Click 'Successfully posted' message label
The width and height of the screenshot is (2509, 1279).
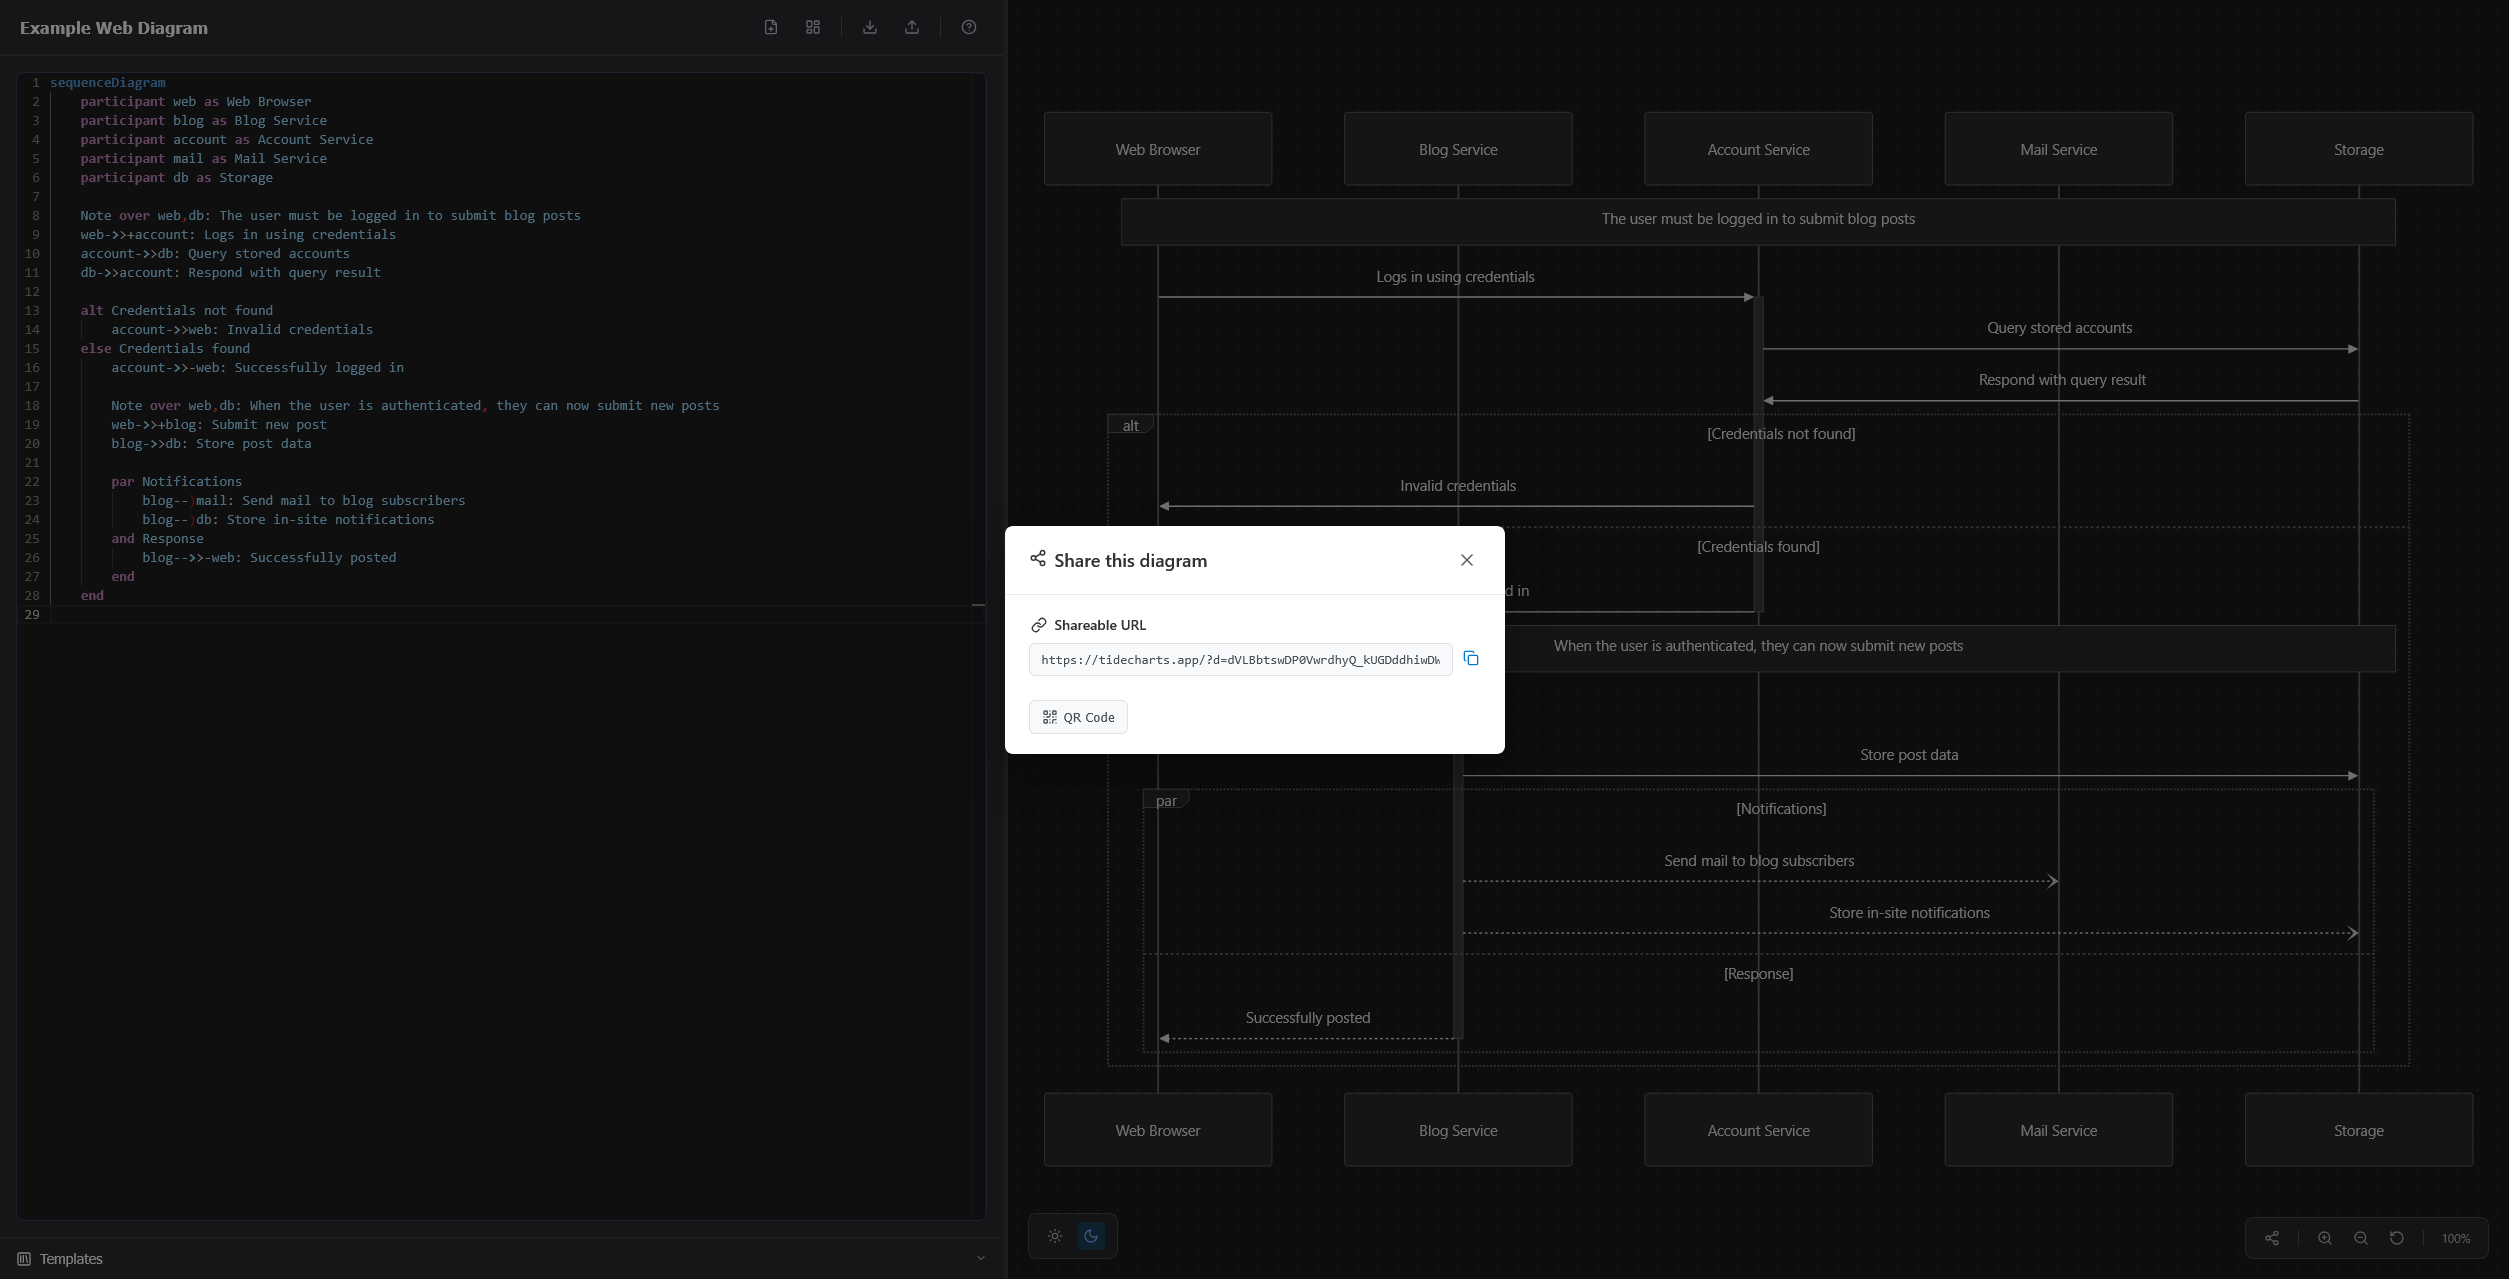pos(1308,1018)
